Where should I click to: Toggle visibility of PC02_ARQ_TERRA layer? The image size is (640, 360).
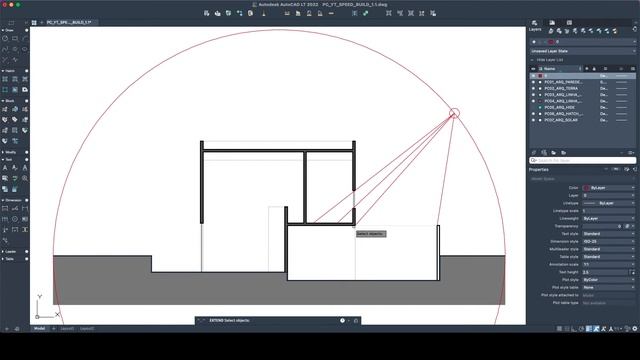[x=533, y=88]
